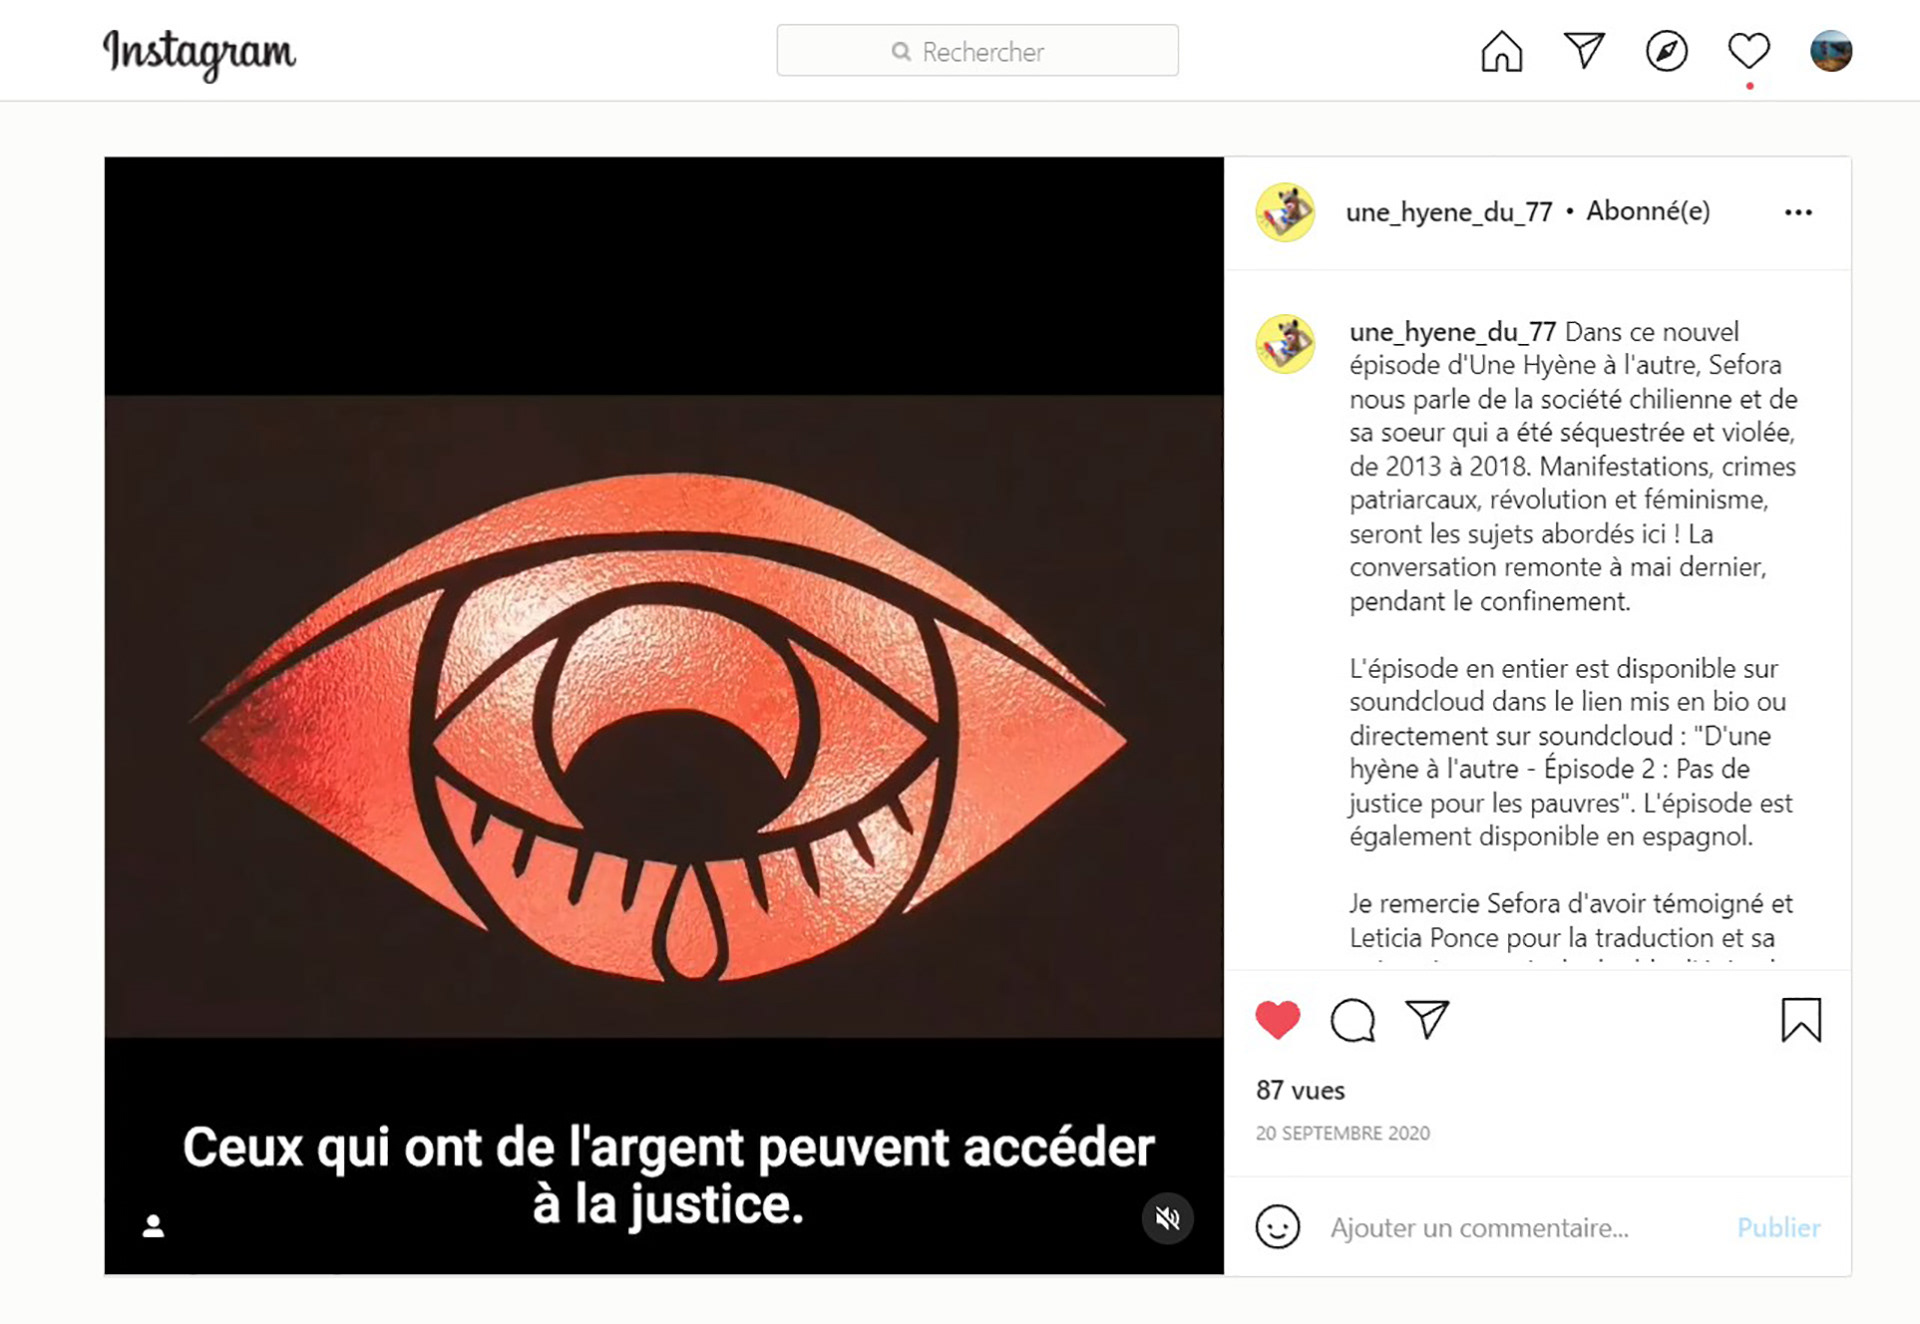Unmute the video sound
Viewport: 1920px width, 1324px height.
tap(1167, 1218)
